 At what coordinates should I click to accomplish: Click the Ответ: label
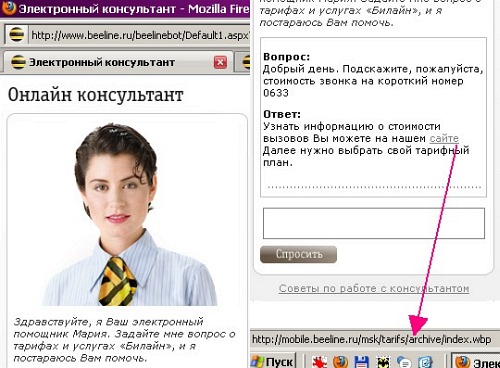pos(282,114)
